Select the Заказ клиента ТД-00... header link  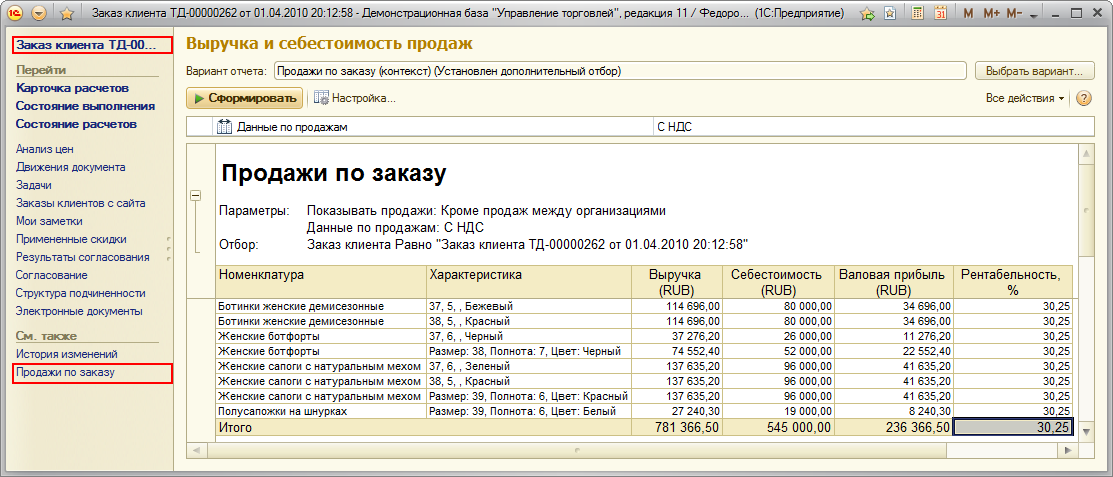click(x=92, y=45)
